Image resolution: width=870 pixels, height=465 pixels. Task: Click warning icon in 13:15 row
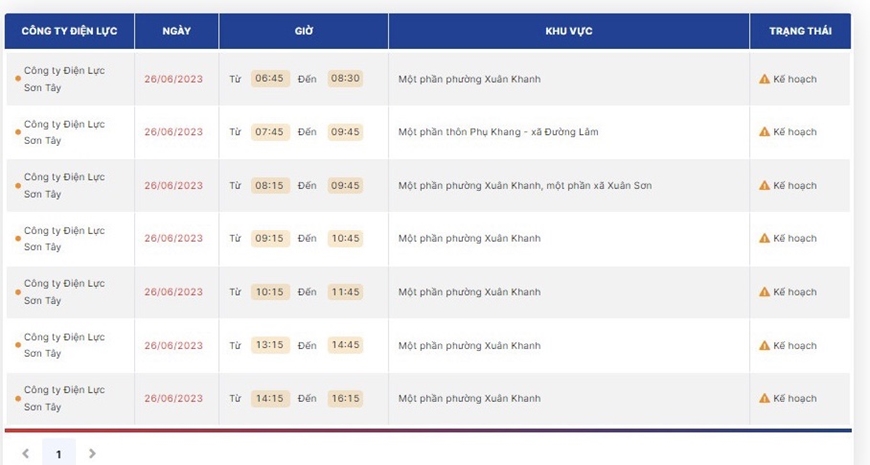click(x=764, y=345)
